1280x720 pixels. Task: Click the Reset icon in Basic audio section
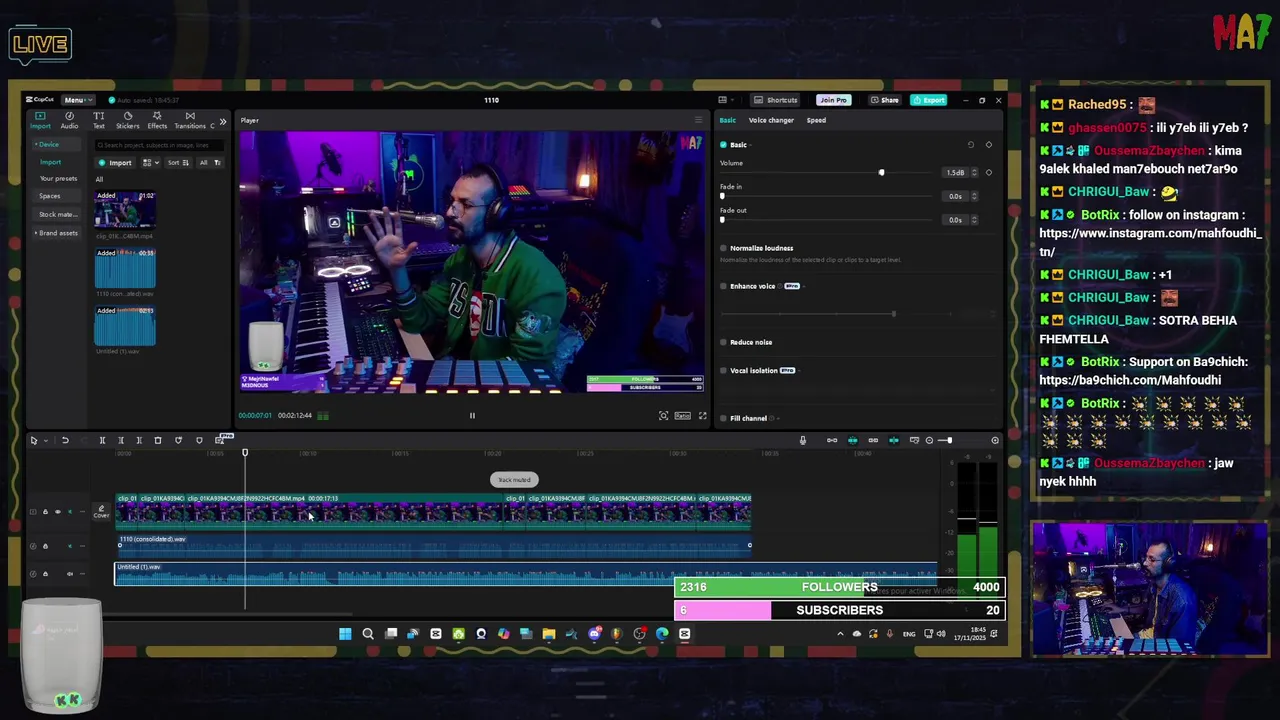pyautogui.click(x=970, y=145)
